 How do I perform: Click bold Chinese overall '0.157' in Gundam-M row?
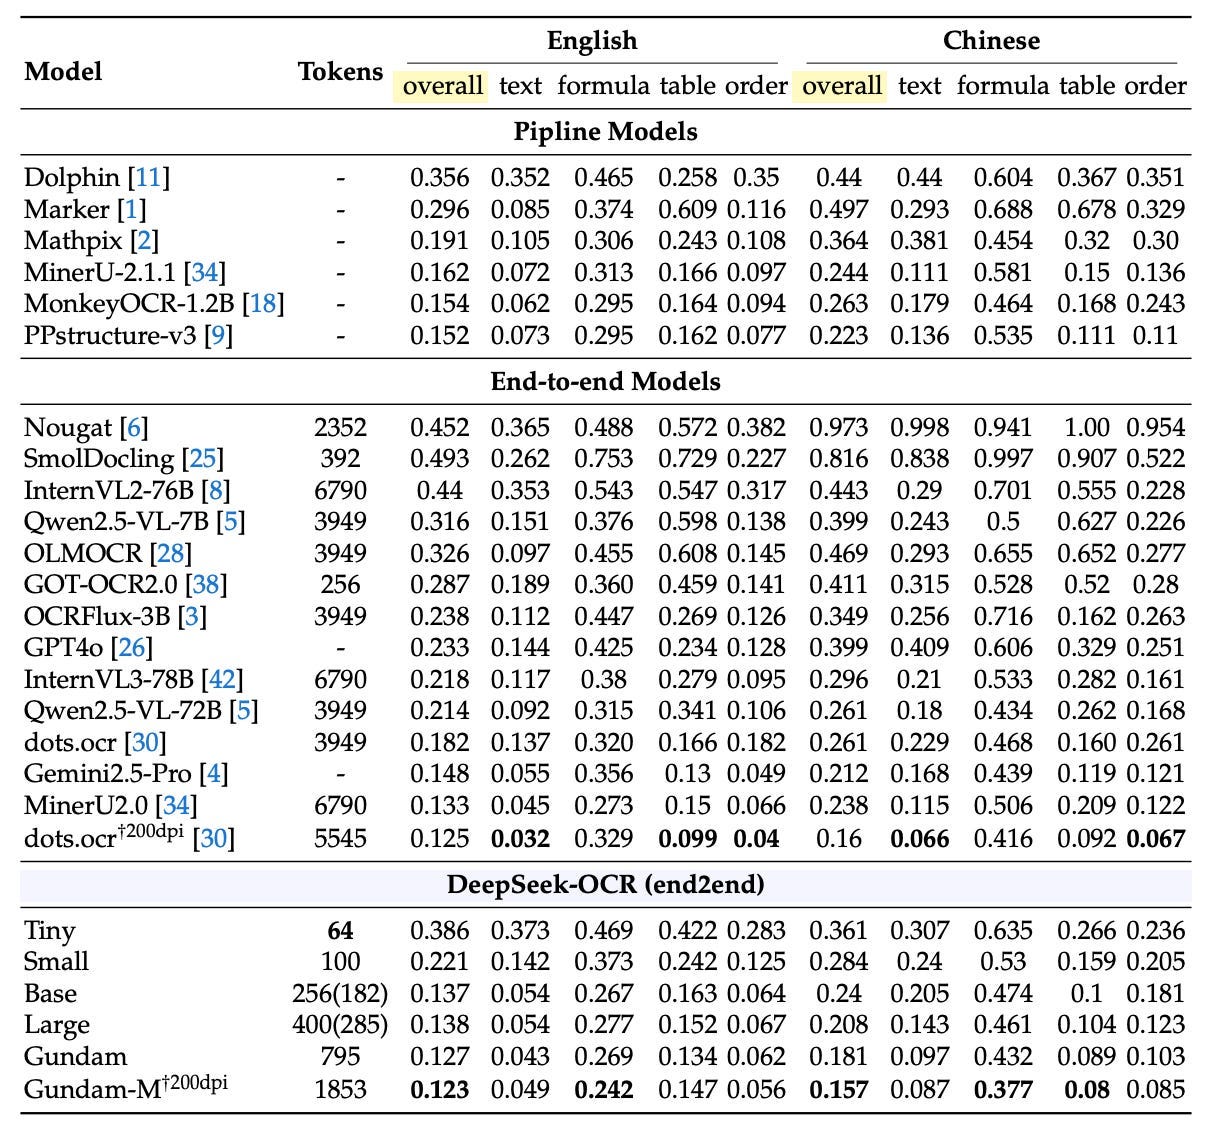coord(839,1089)
